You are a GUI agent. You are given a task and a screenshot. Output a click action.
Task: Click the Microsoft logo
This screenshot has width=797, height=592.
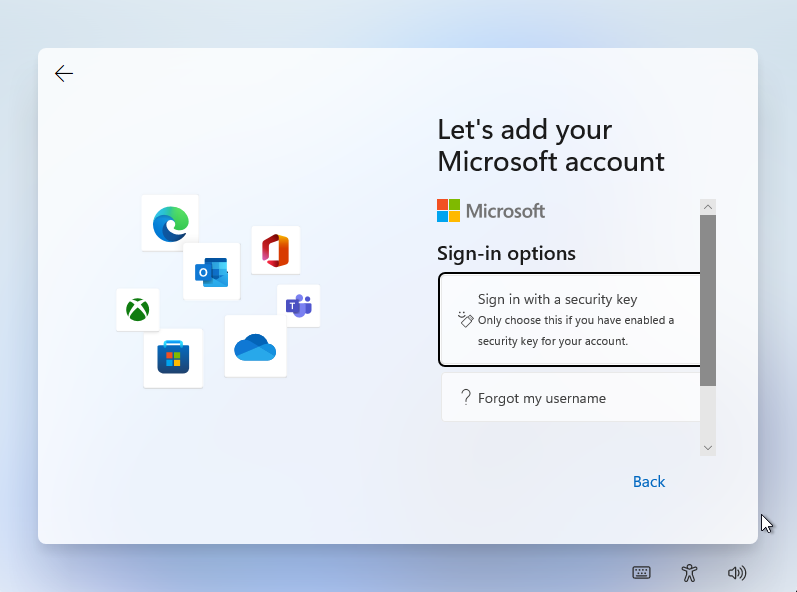coord(491,211)
